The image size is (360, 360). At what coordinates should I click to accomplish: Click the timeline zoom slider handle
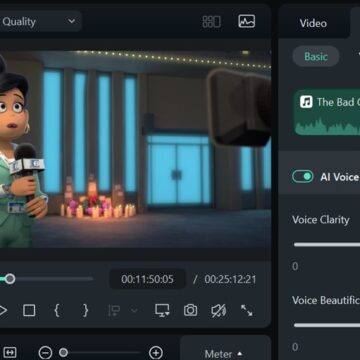(63, 352)
